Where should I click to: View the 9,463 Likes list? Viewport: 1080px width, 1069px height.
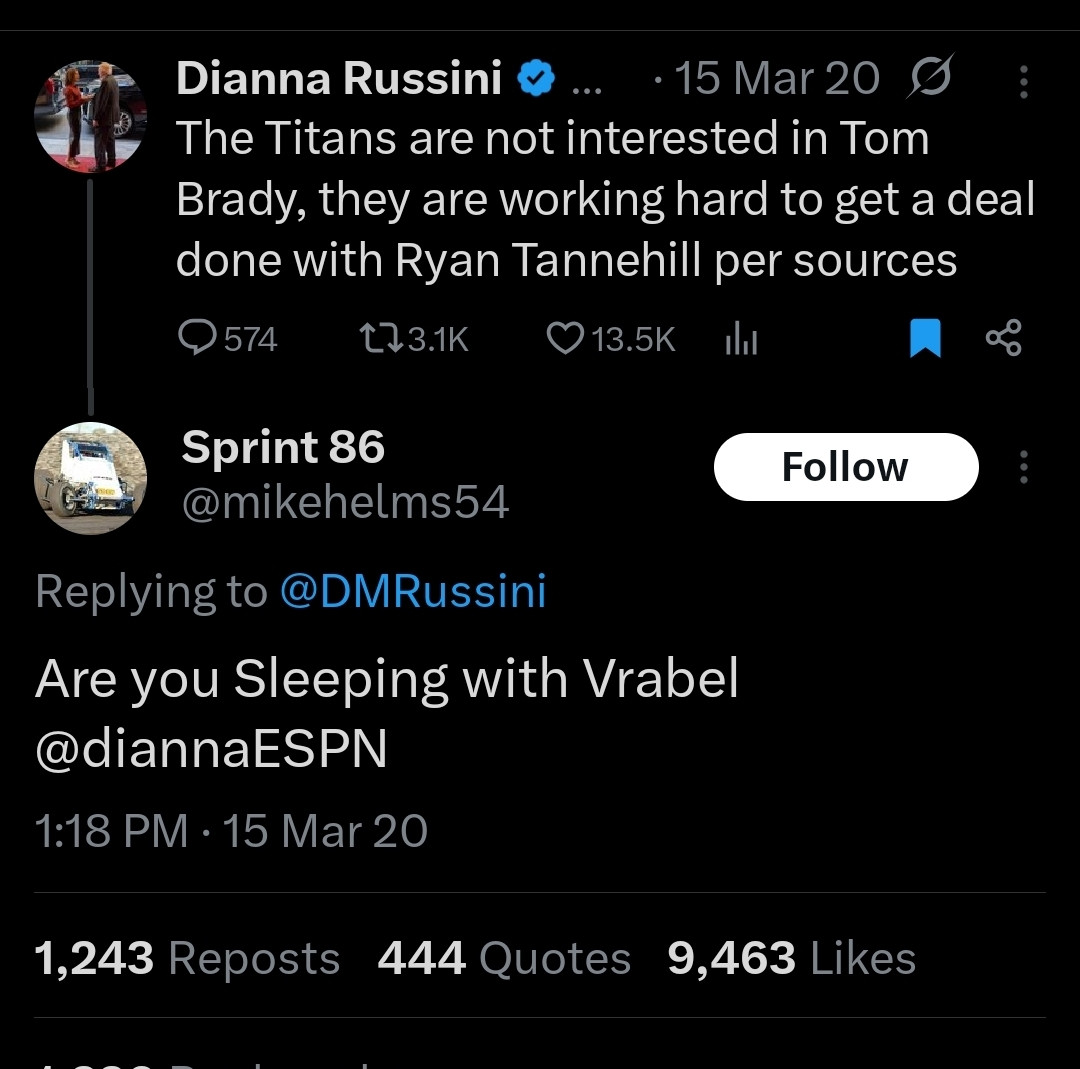coord(791,958)
